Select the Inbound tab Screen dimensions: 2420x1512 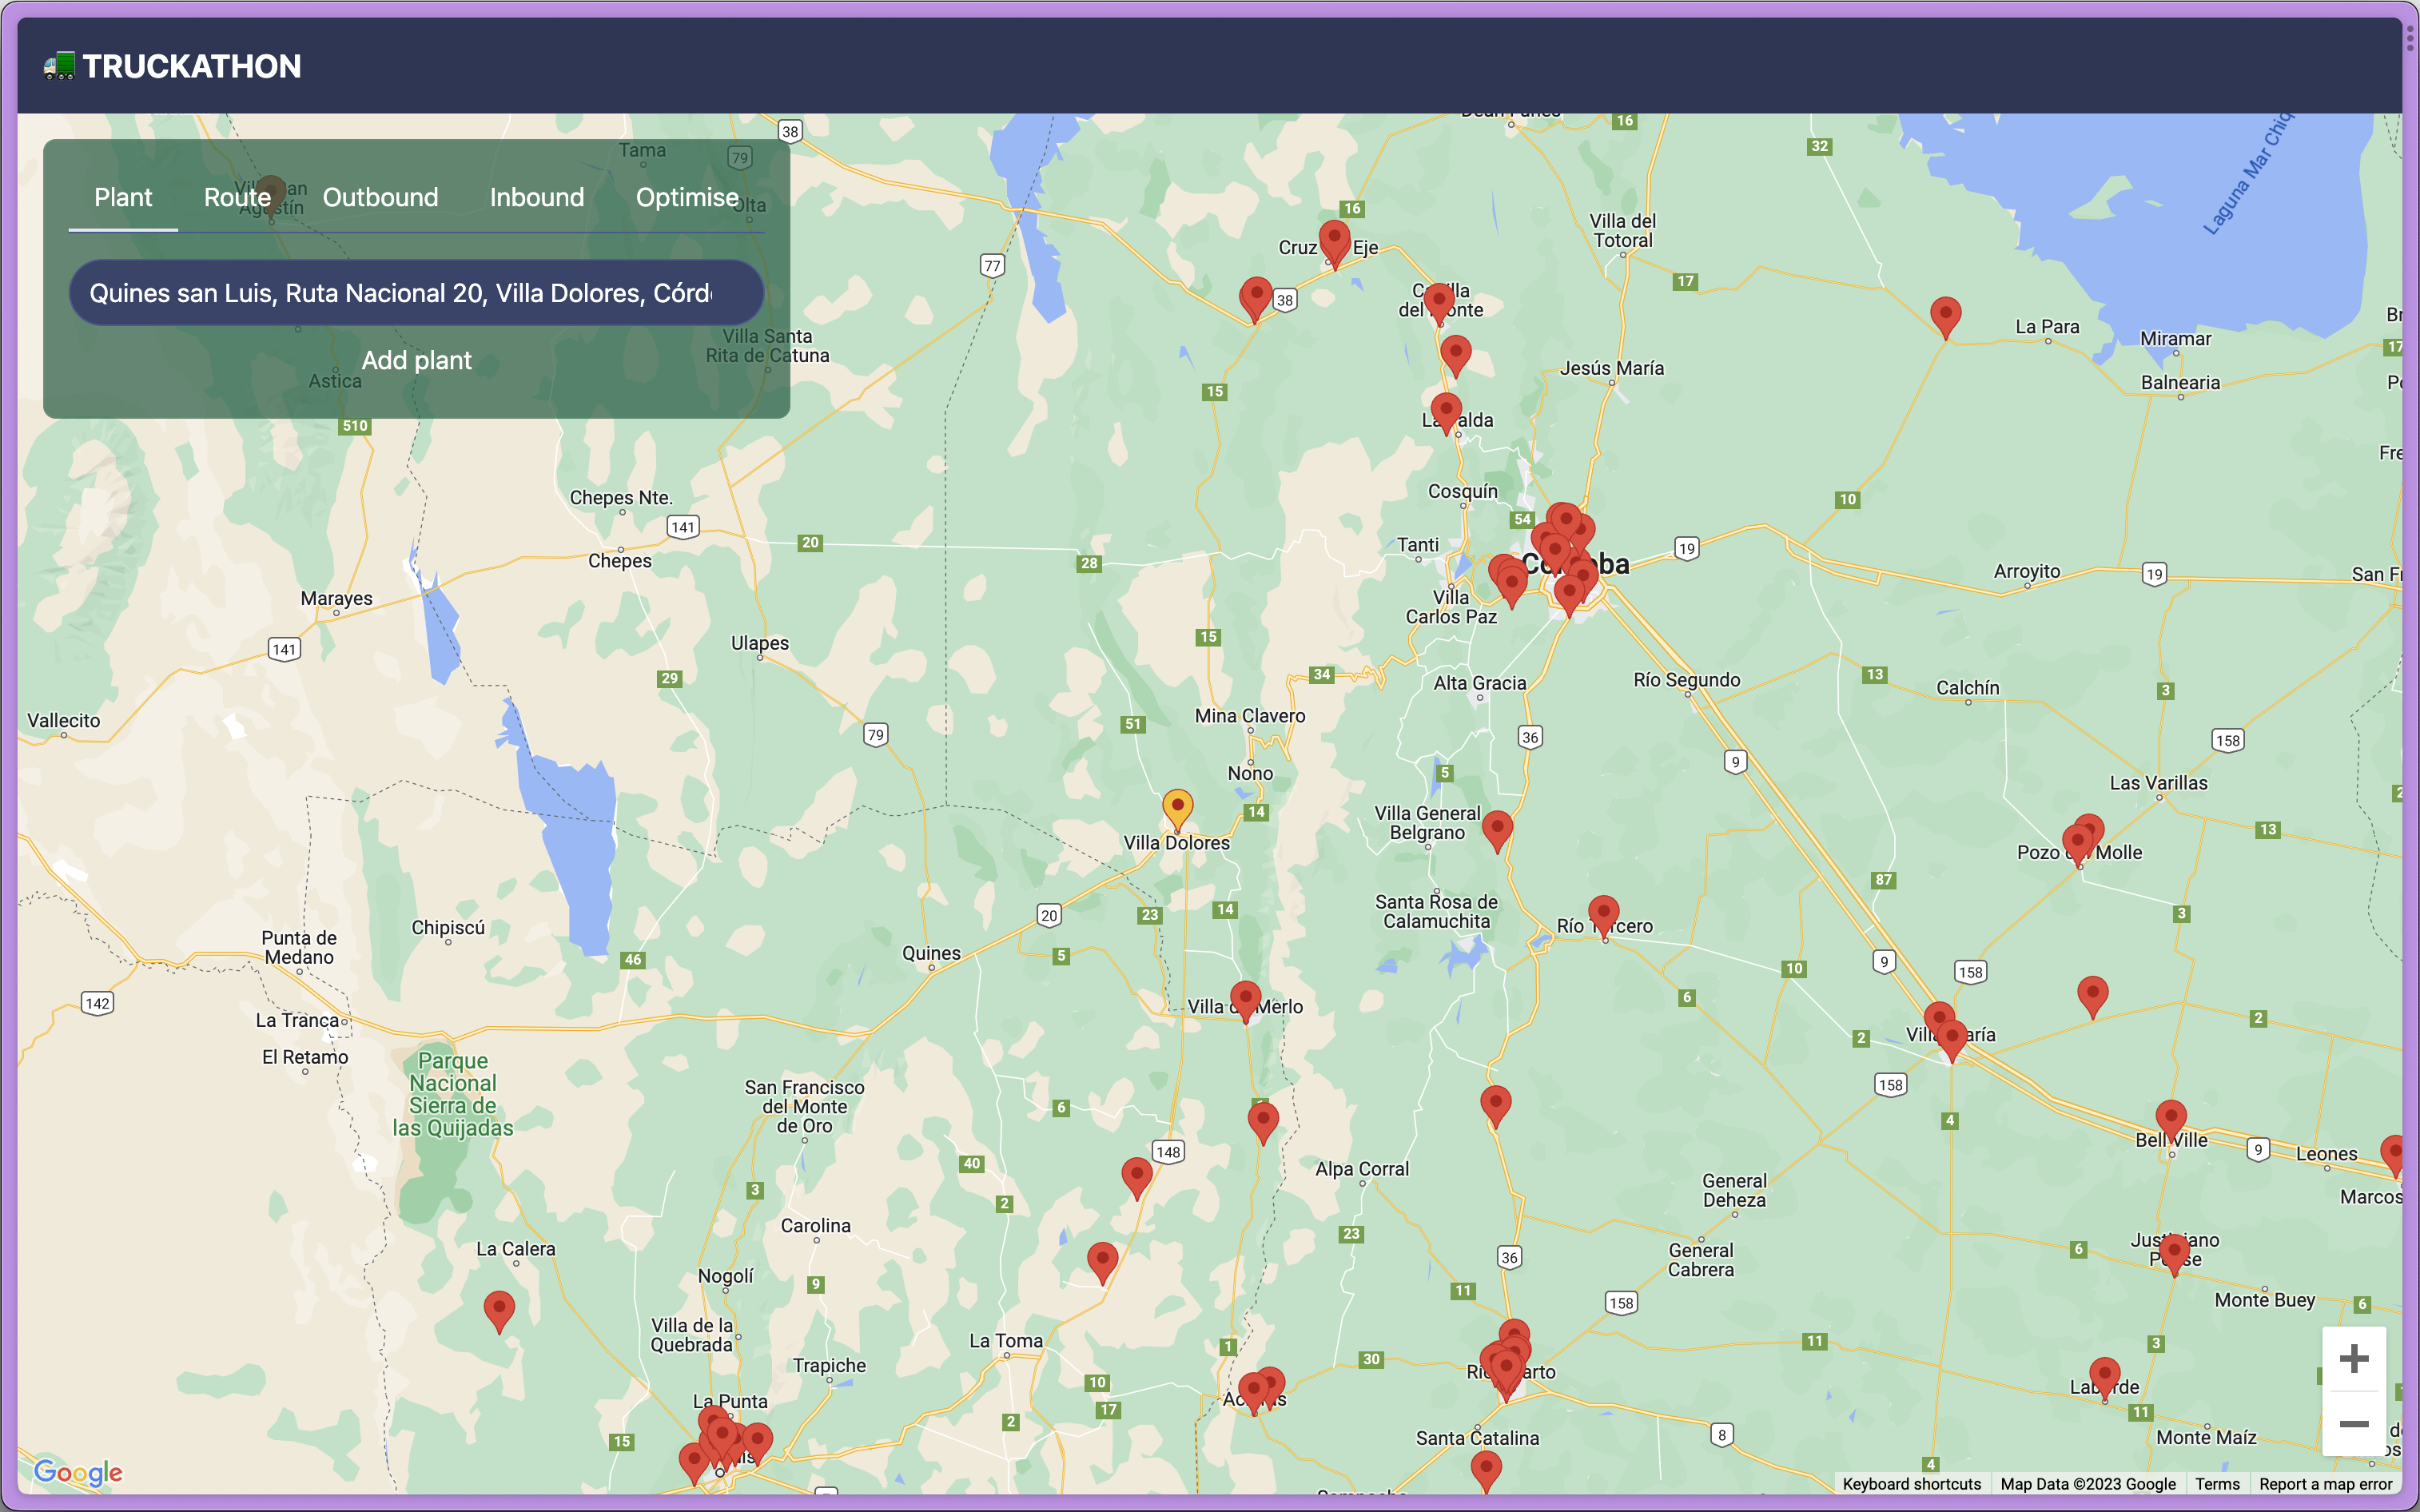[537, 197]
